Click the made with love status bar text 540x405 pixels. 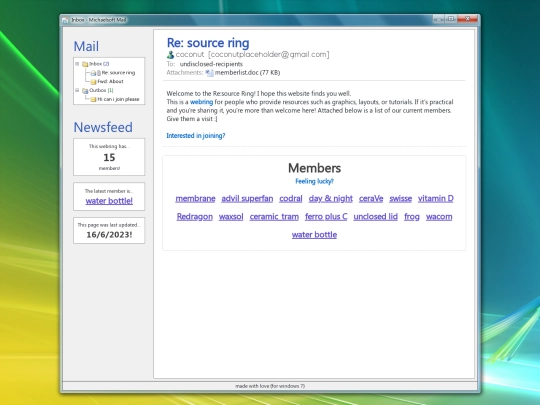[x=270, y=386]
